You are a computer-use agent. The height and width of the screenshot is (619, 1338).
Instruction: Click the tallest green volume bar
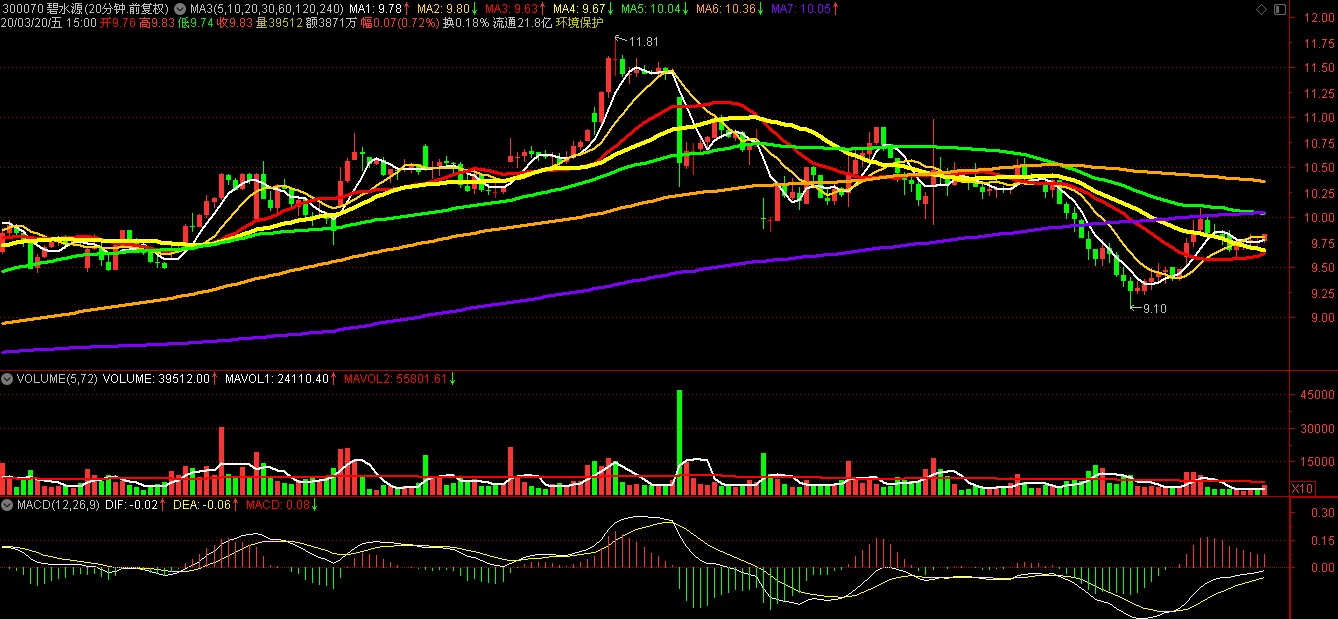point(680,442)
